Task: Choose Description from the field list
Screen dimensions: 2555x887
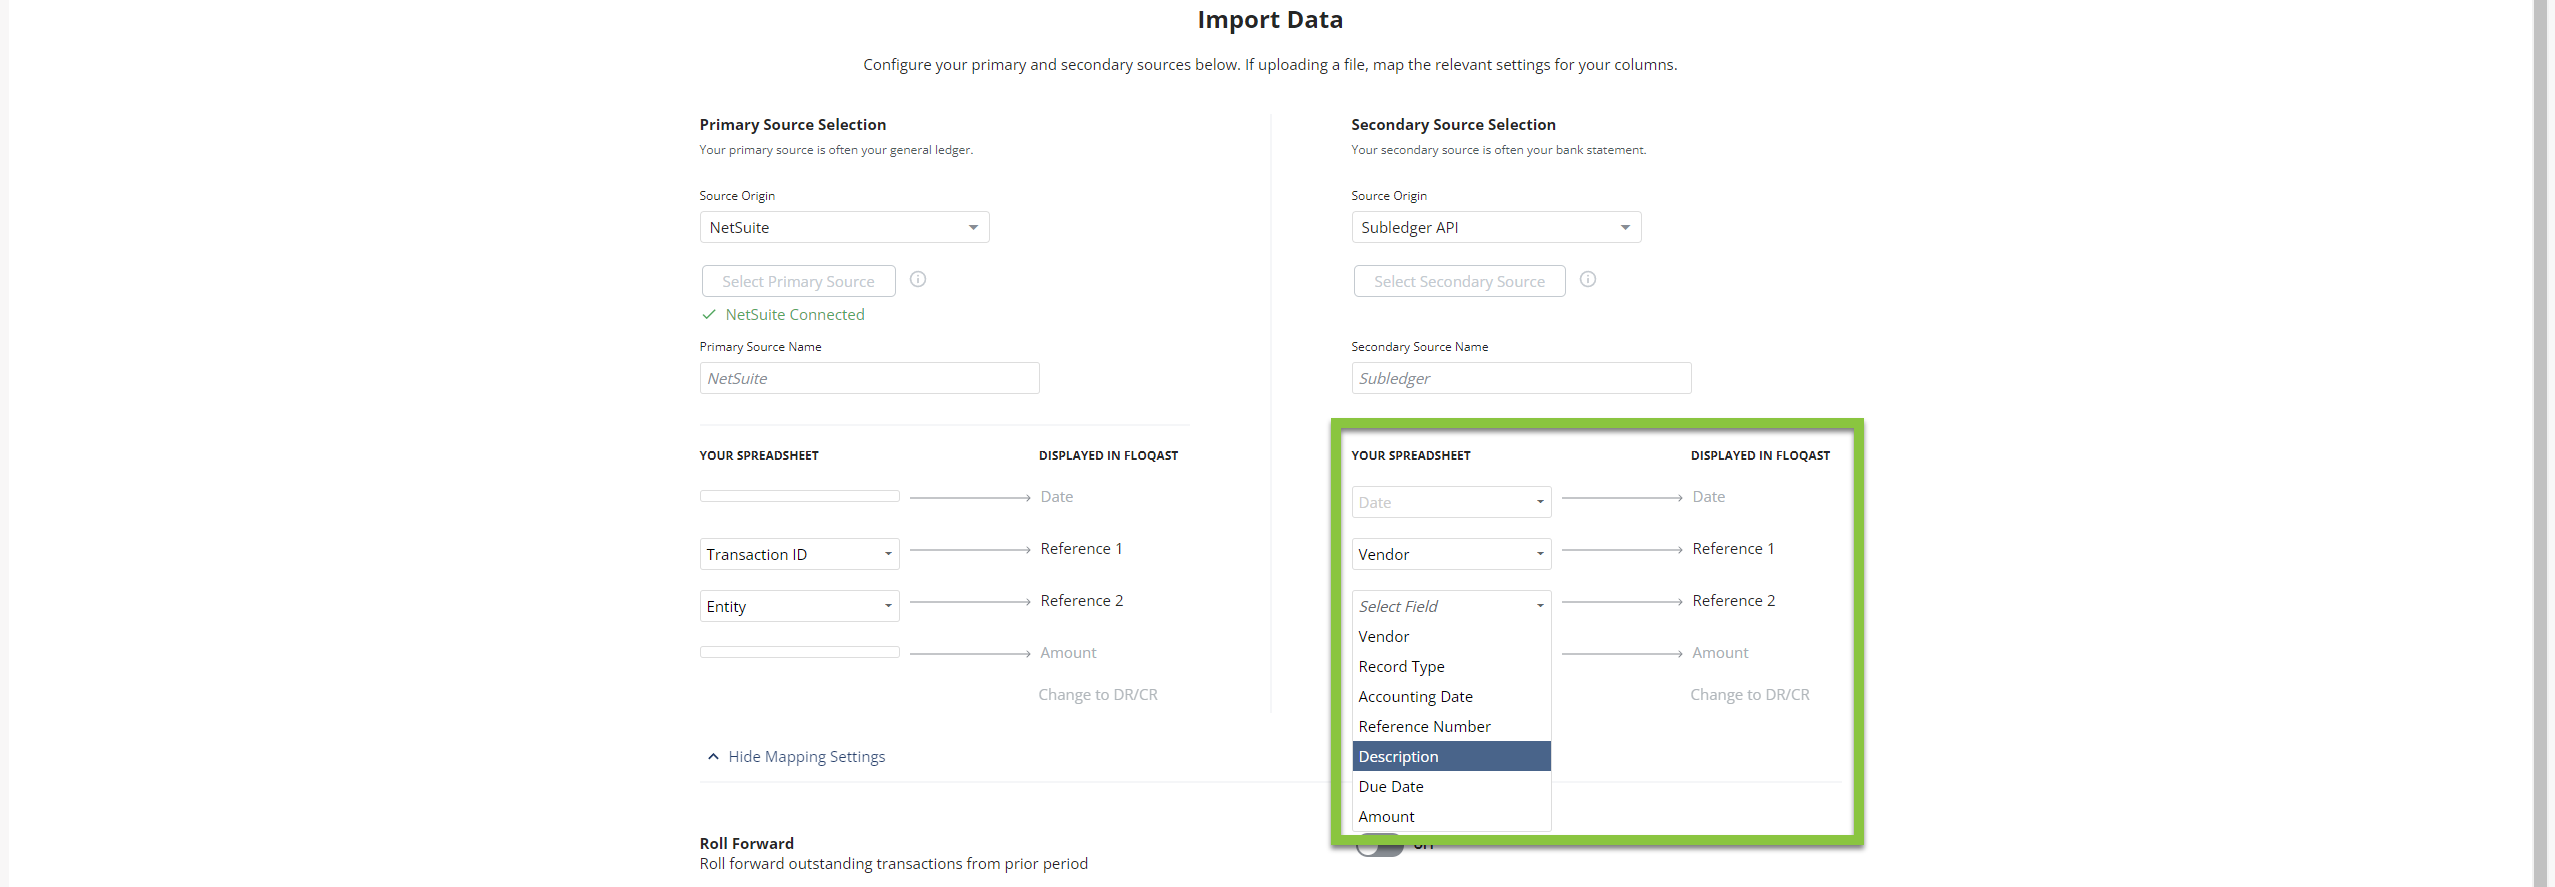Action: tap(1450, 757)
